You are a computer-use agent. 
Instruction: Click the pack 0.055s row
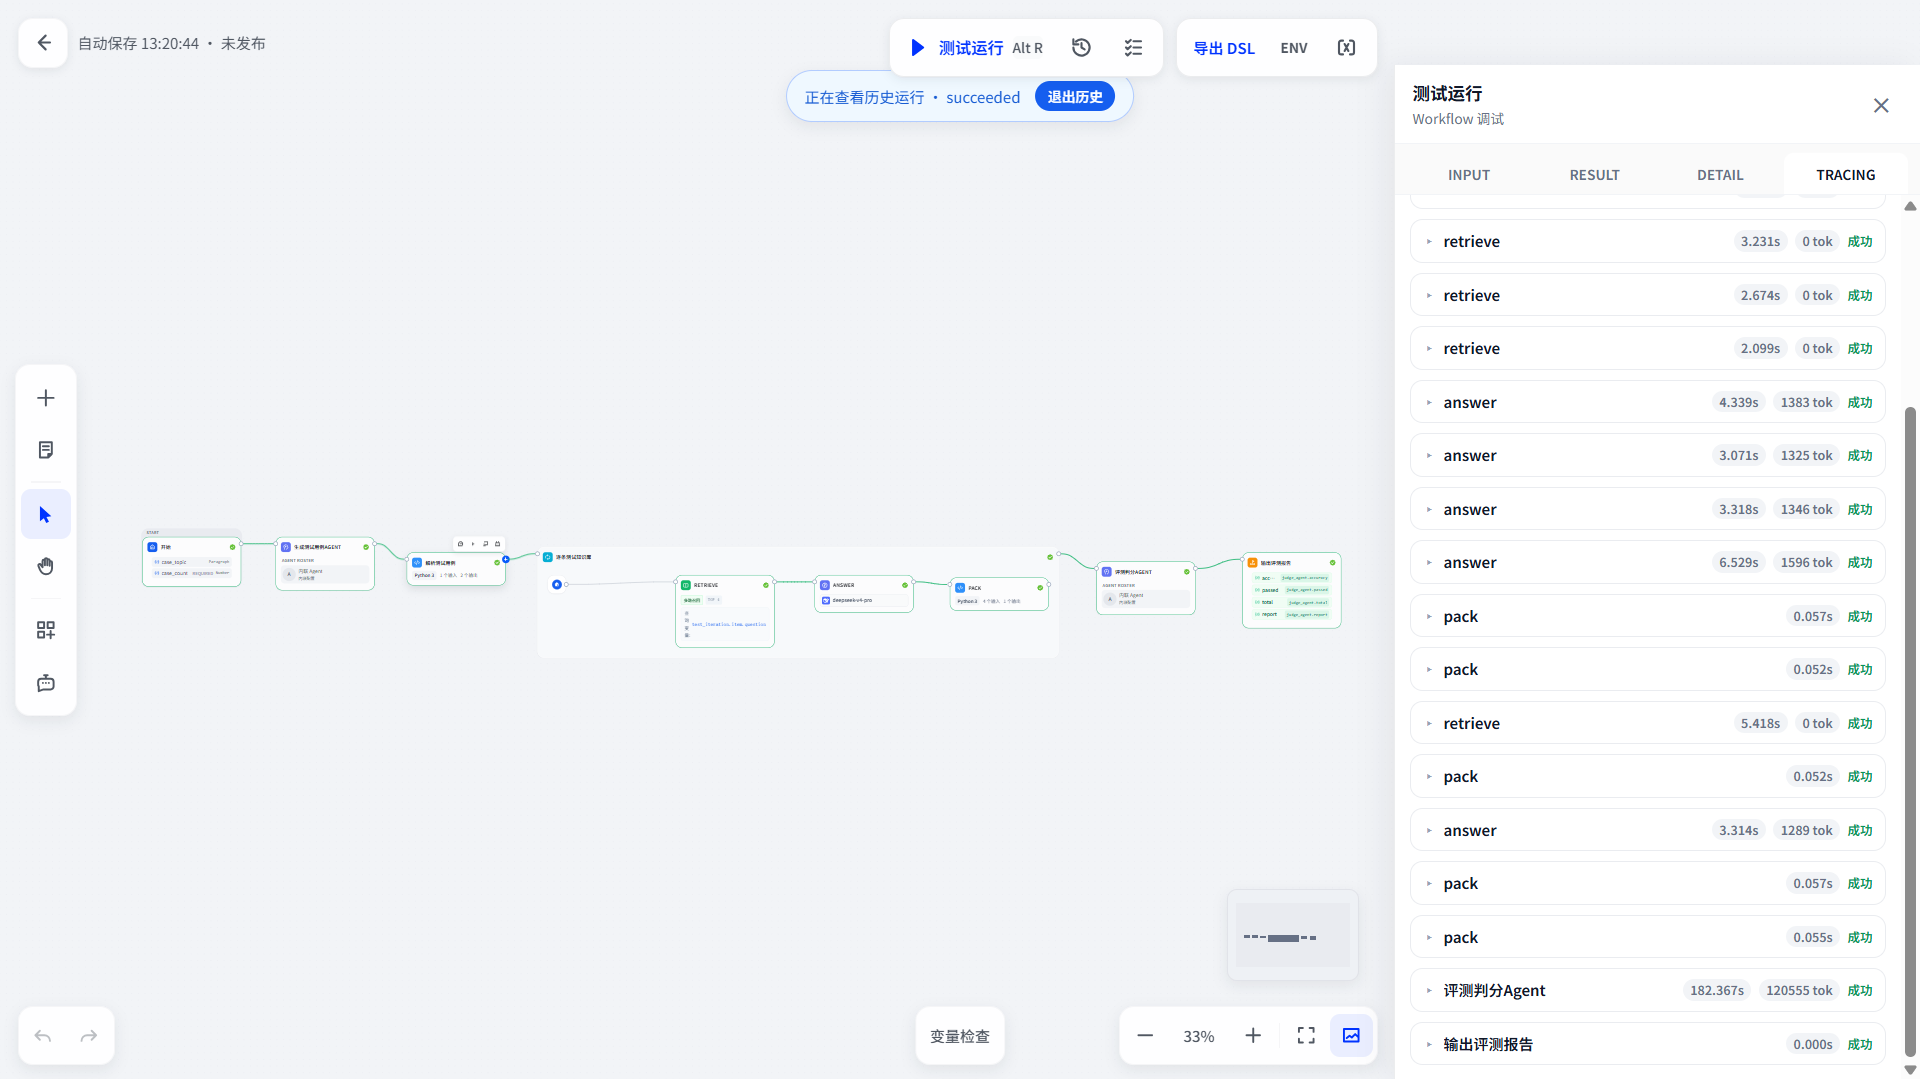point(1648,937)
